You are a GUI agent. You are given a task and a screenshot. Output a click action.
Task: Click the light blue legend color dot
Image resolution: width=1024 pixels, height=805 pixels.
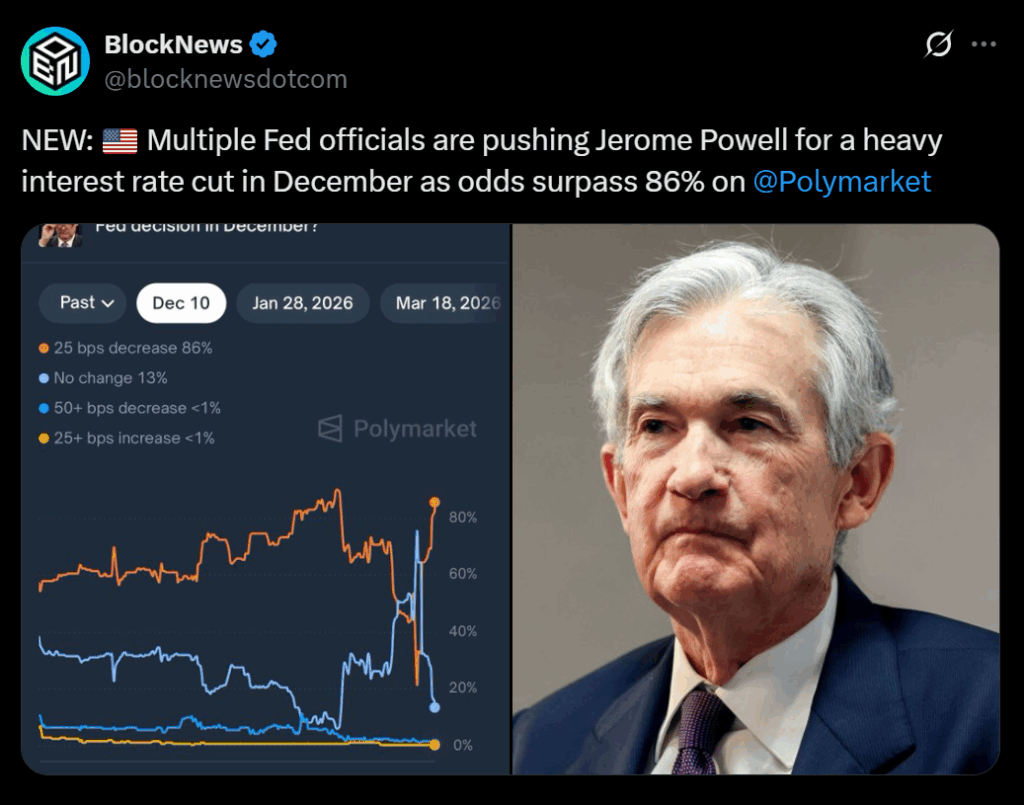click(43, 408)
